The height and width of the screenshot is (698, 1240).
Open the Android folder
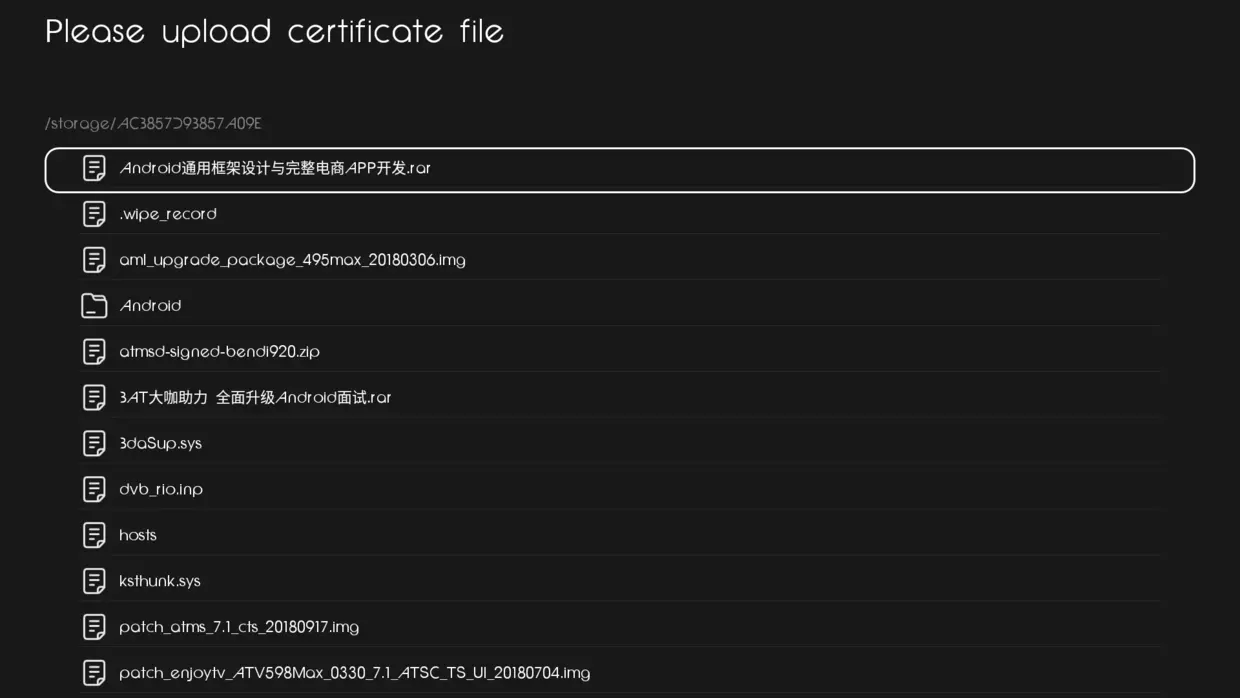[x=620, y=306]
